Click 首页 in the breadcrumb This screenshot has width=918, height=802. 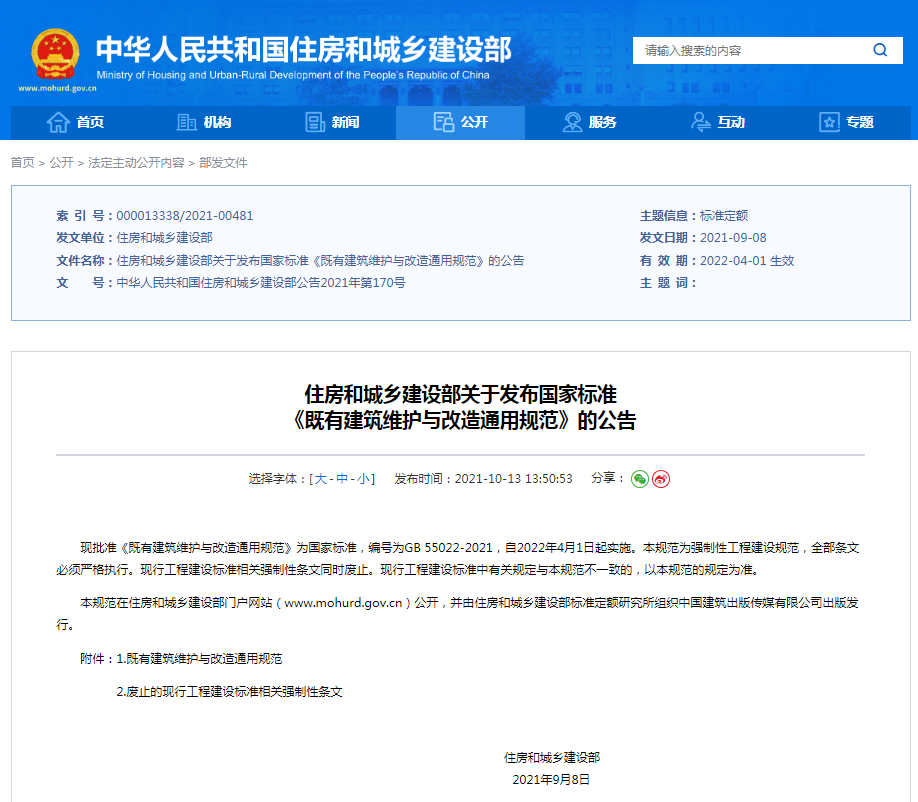[22, 163]
